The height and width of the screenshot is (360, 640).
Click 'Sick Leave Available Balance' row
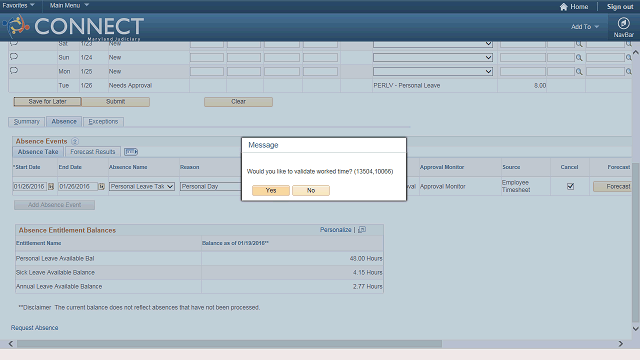pos(199,272)
